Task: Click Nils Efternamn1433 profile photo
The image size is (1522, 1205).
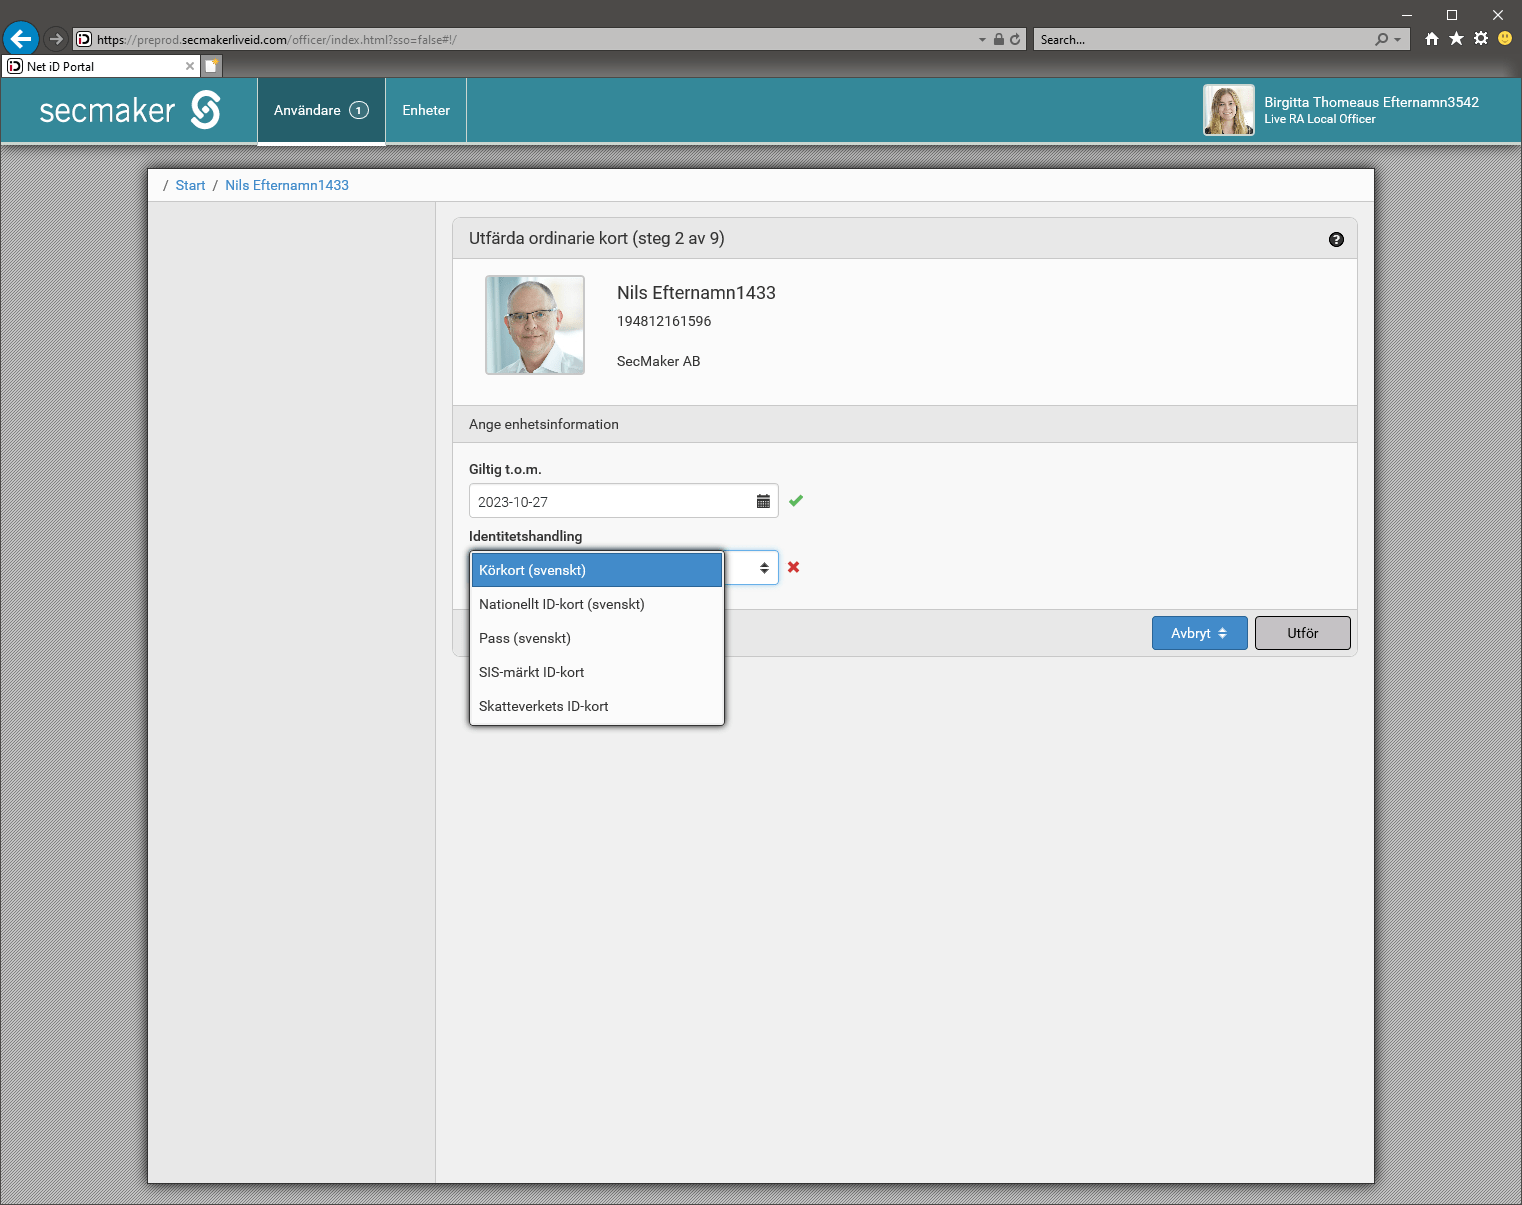Action: coord(535,325)
